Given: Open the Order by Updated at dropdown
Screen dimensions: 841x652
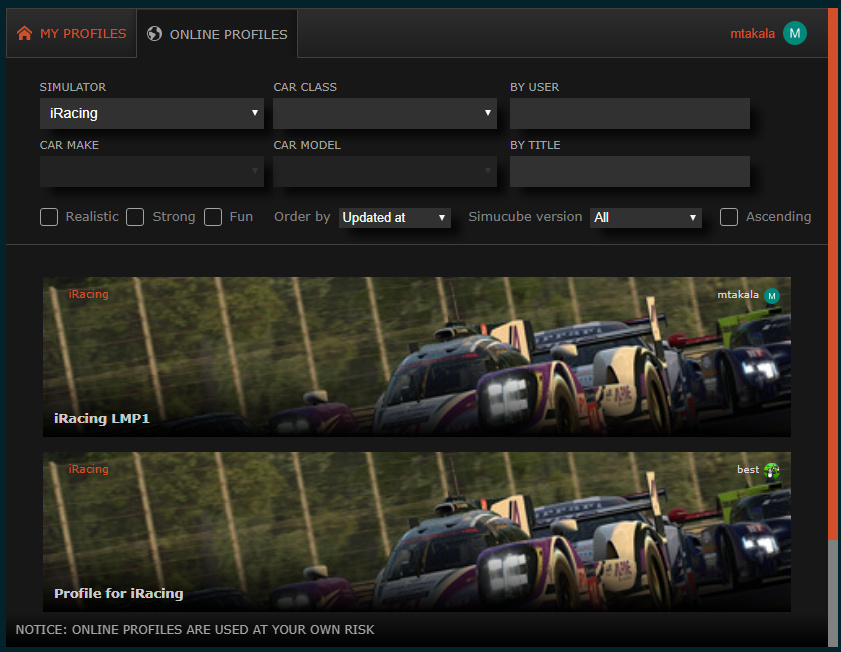Looking at the screenshot, I should (x=395, y=217).
